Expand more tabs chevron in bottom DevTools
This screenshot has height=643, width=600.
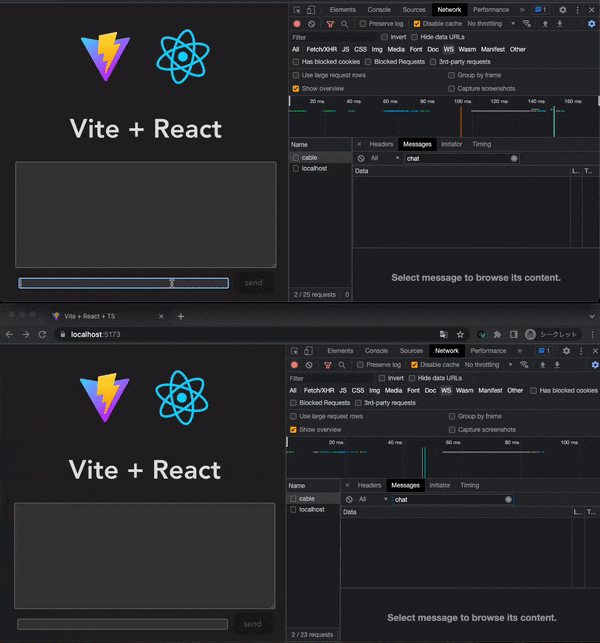pyautogui.click(x=520, y=351)
